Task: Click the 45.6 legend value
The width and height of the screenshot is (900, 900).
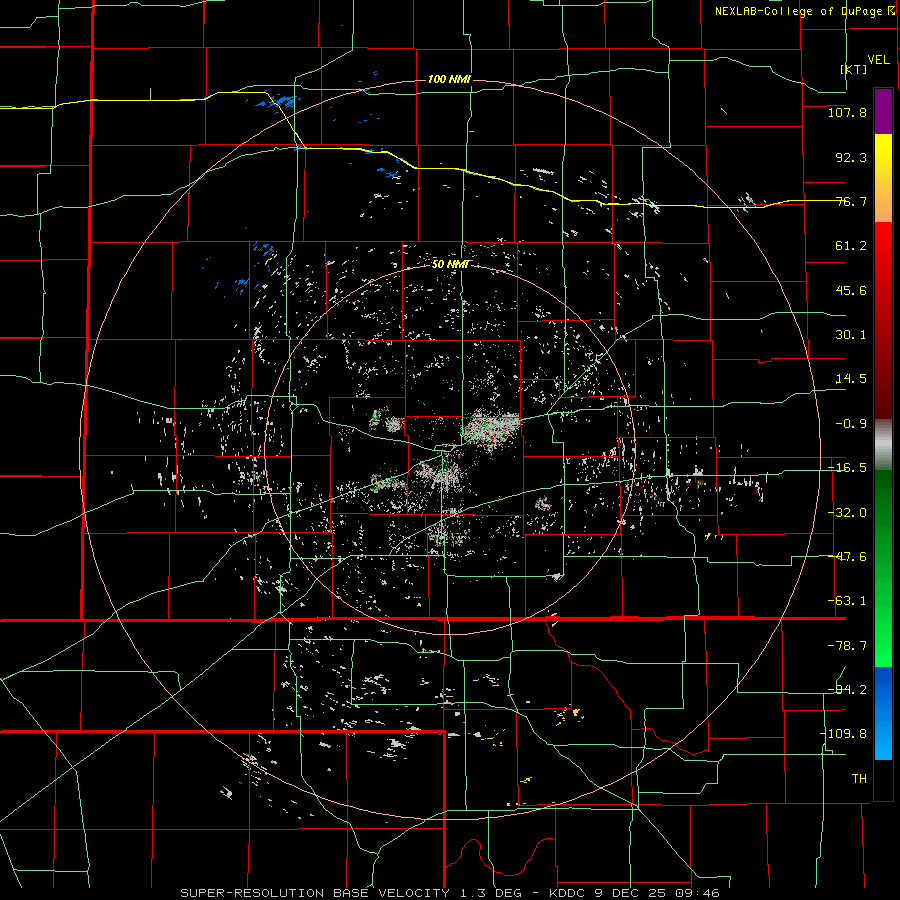Action: pos(851,290)
